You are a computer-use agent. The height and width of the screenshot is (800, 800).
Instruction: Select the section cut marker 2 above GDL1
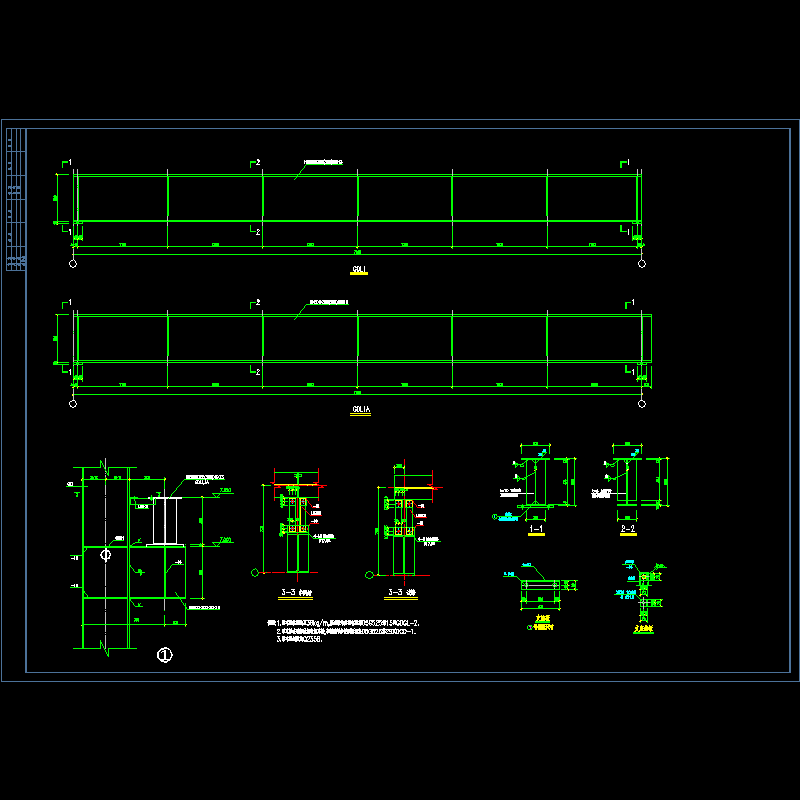(257, 162)
